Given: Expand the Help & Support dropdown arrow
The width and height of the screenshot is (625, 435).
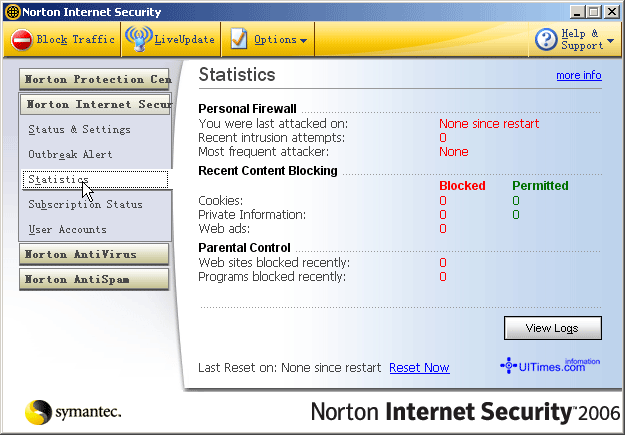Looking at the screenshot, I should [610, 41].
